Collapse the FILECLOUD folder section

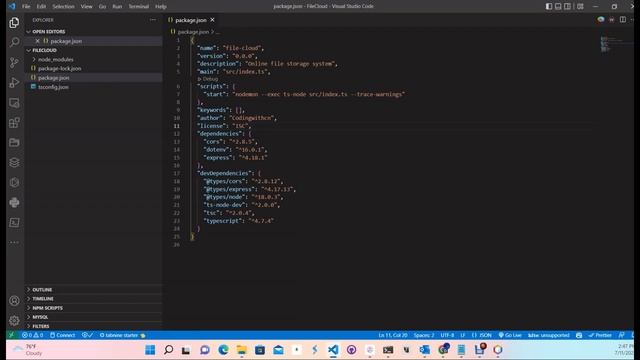click(x=93, y=50)
